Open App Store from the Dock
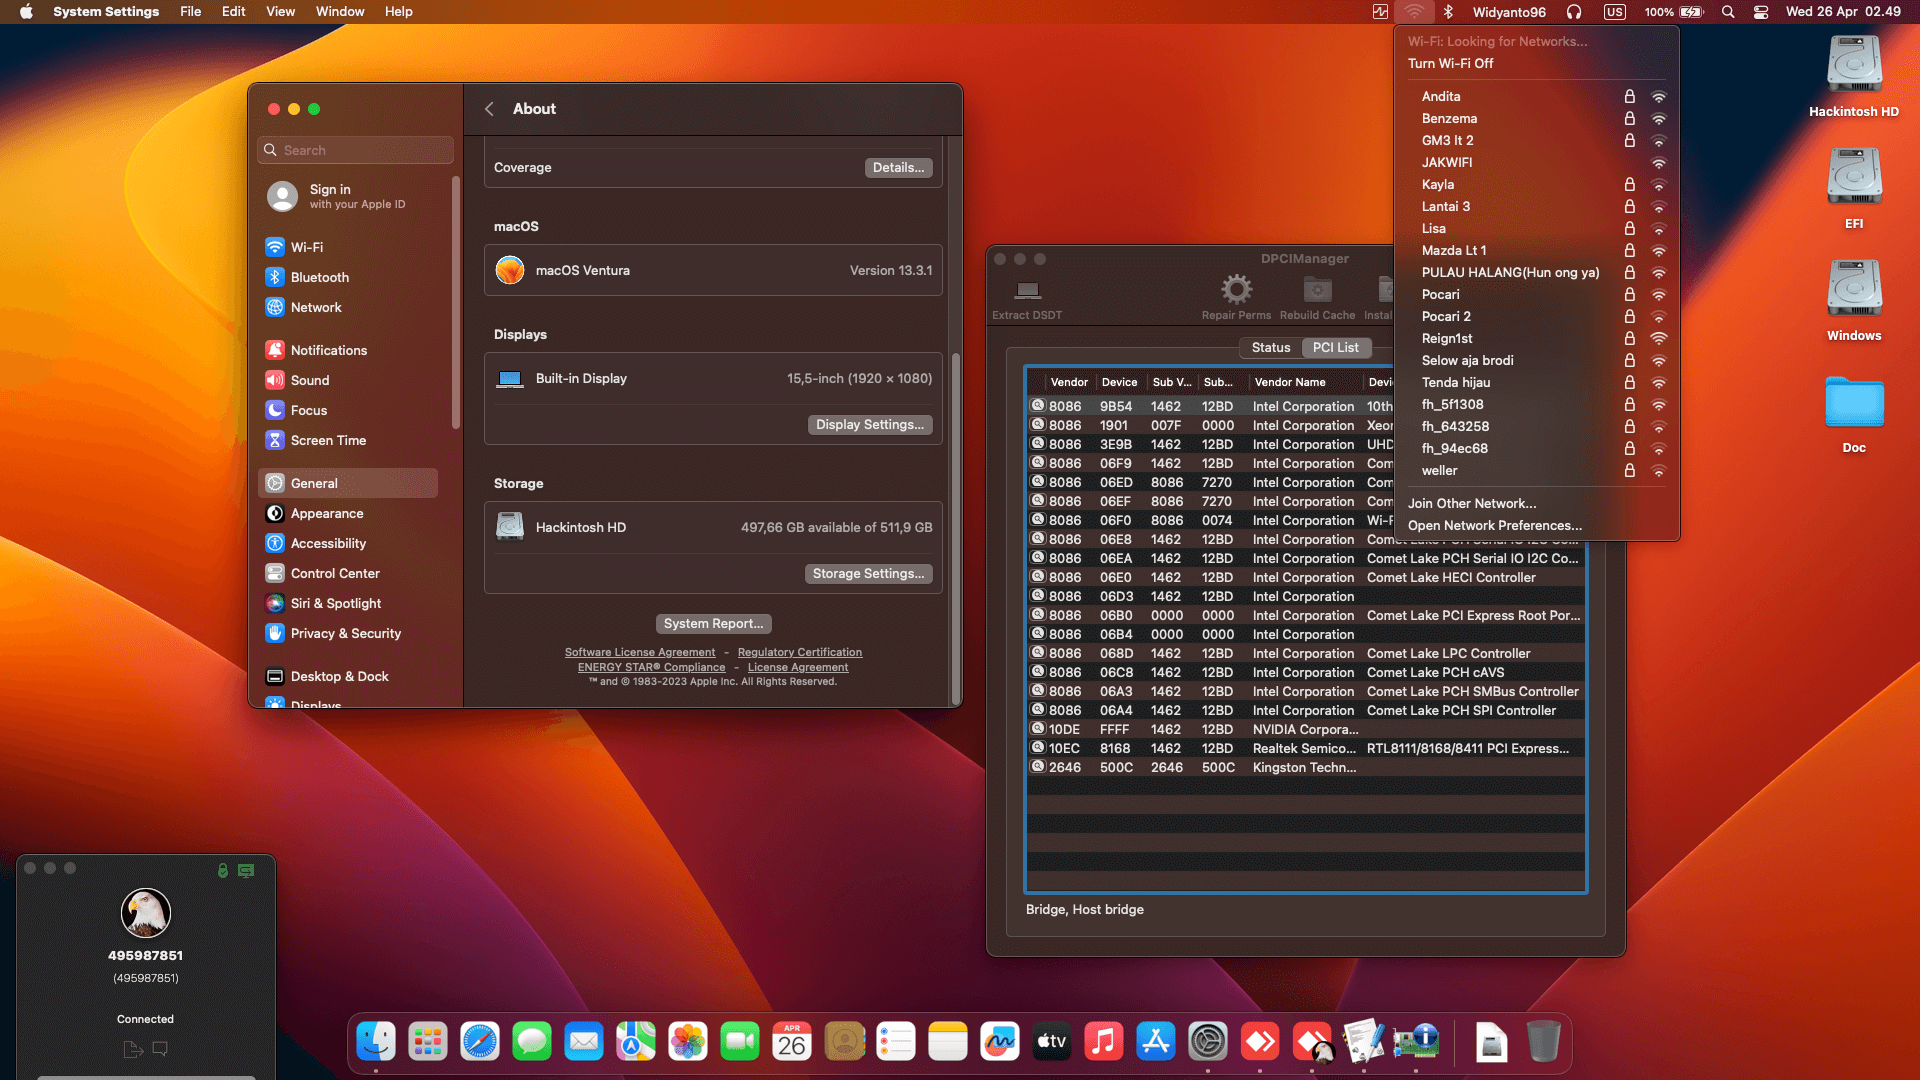The width and height of the screenshot is (1920, 1080). (1156, 1042)
